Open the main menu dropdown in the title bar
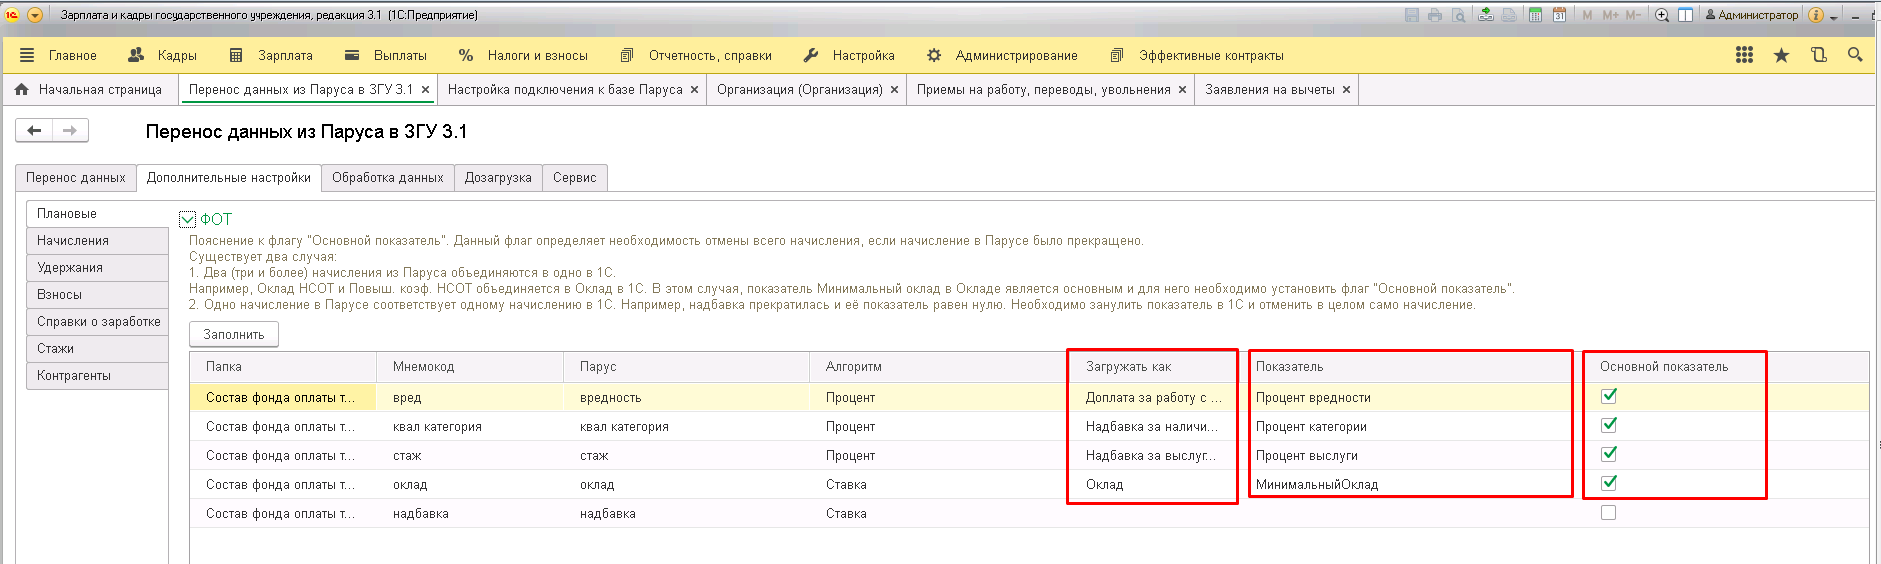The height and width of the screenshot is (564, 1881). pyautogui.click(x=35, y=15)
